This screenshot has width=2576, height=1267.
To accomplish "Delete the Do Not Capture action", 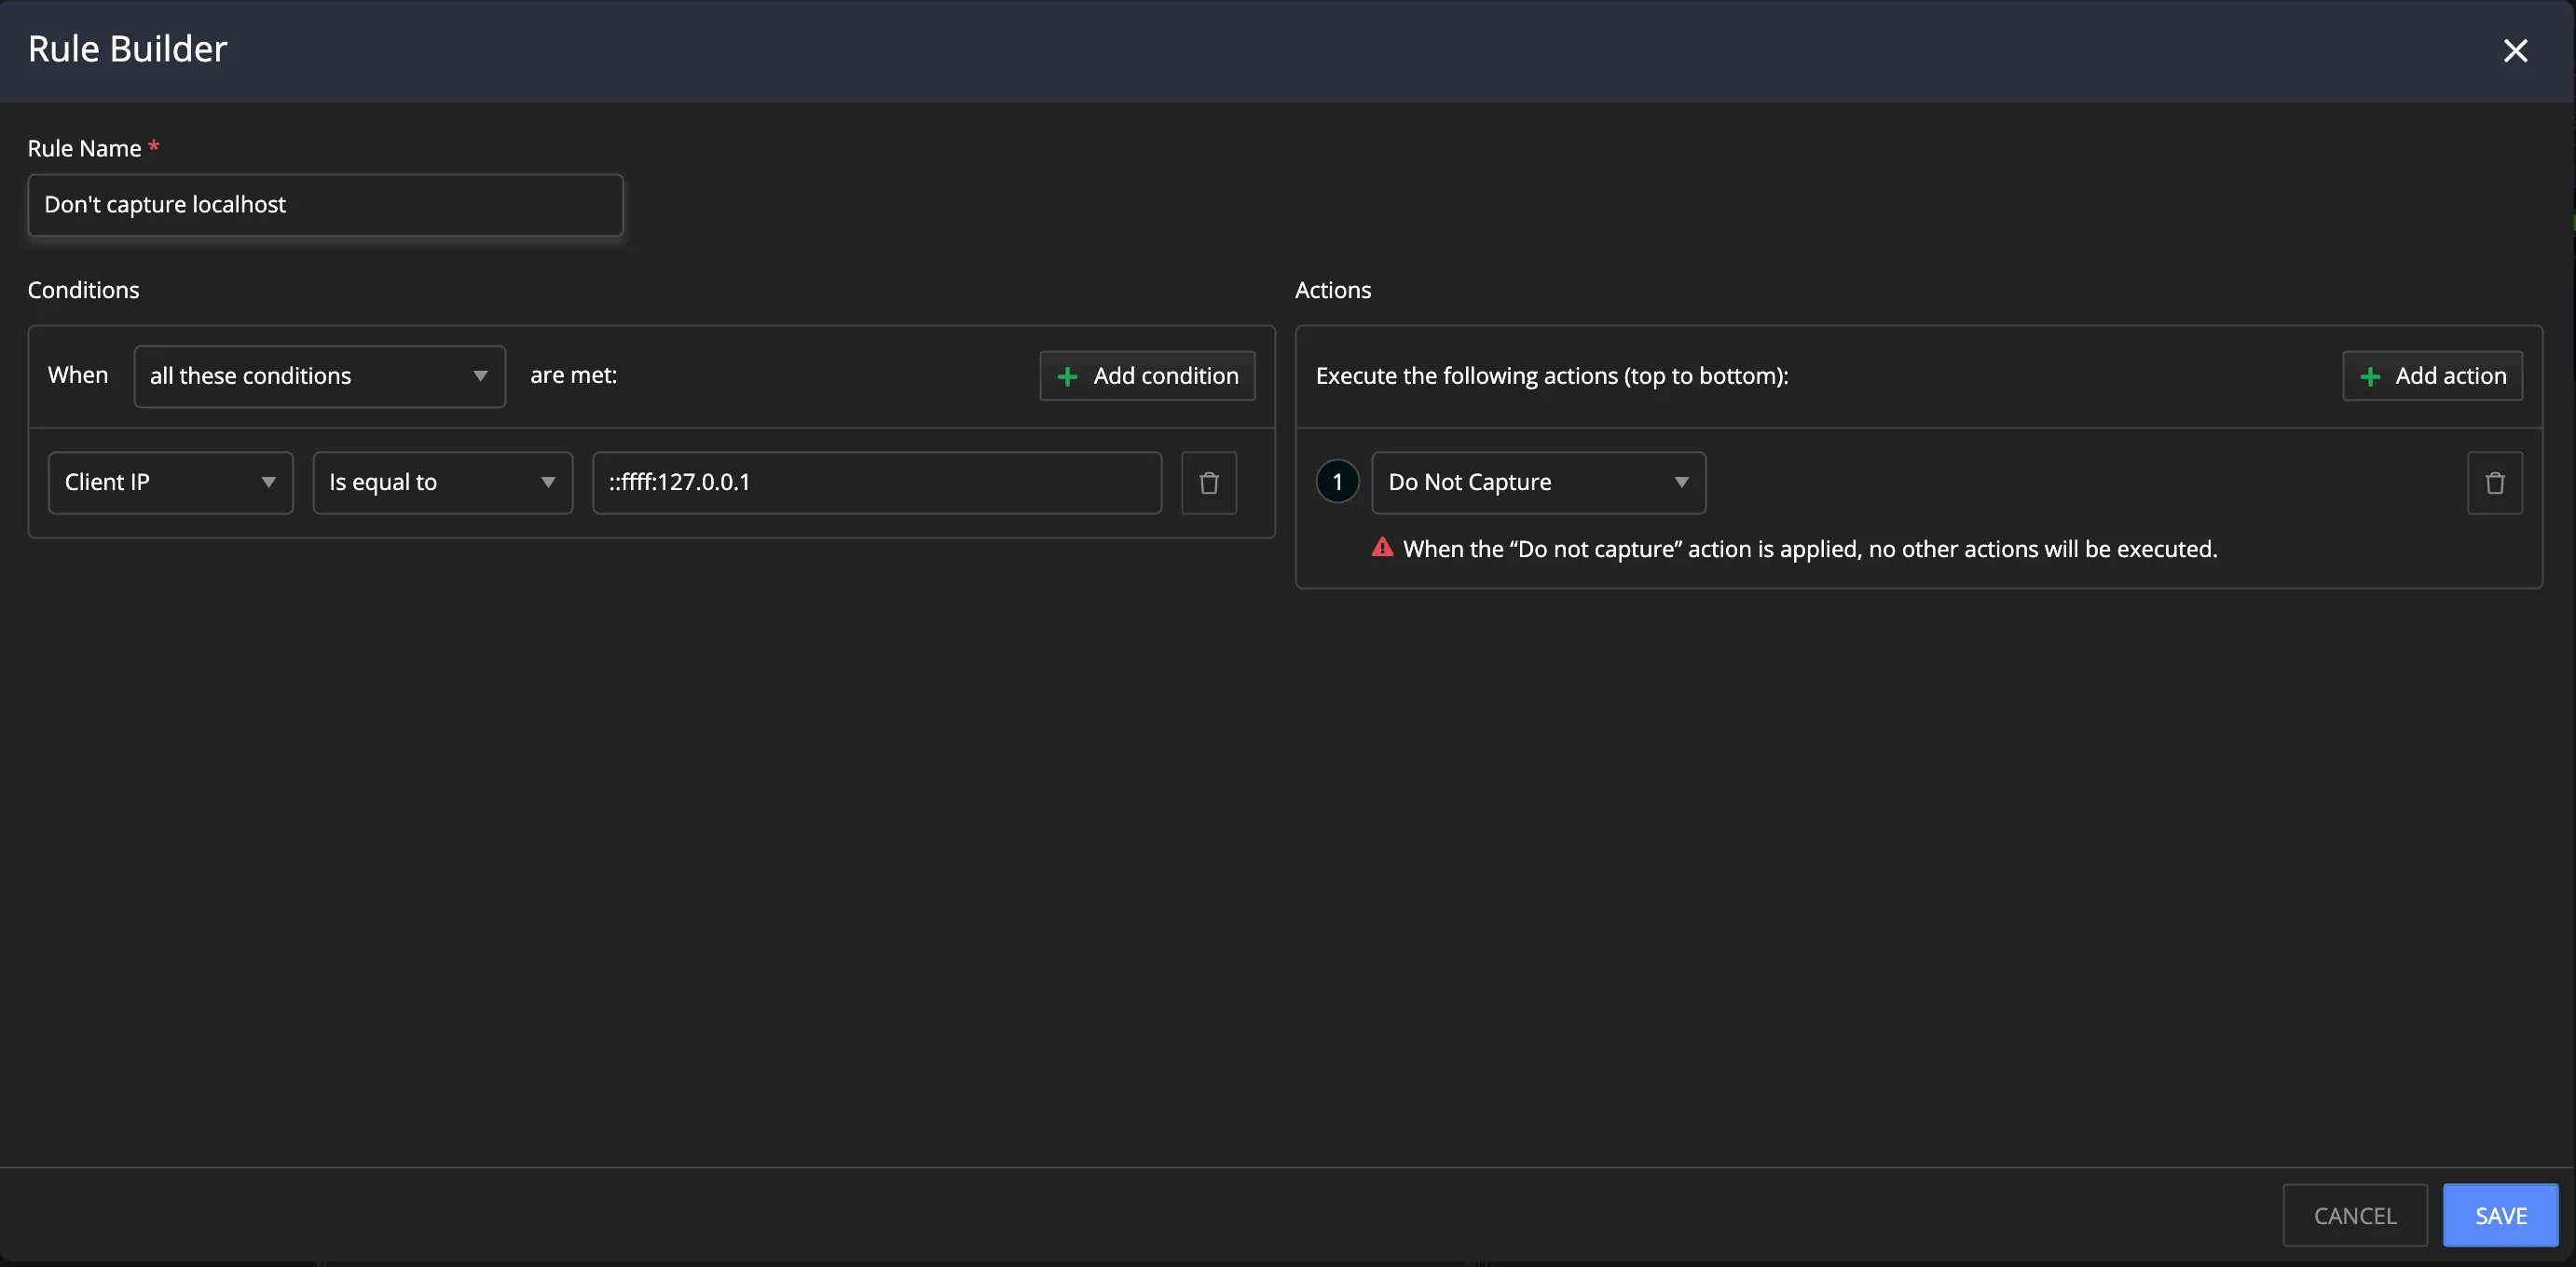I will [2494, 483].
